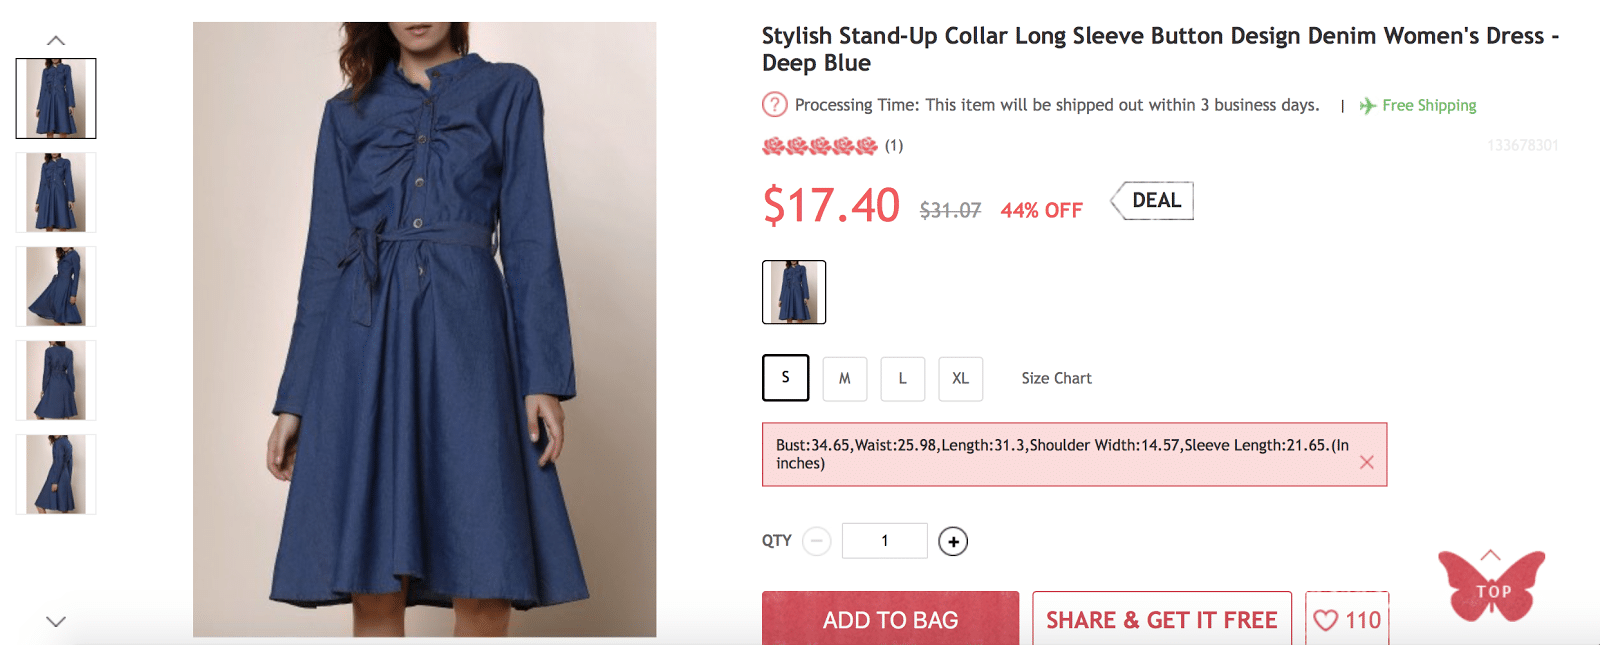Screen dimensions: 1600x645
Task: Select size M option
Action: pyautogui.click(x=845, y=379)
